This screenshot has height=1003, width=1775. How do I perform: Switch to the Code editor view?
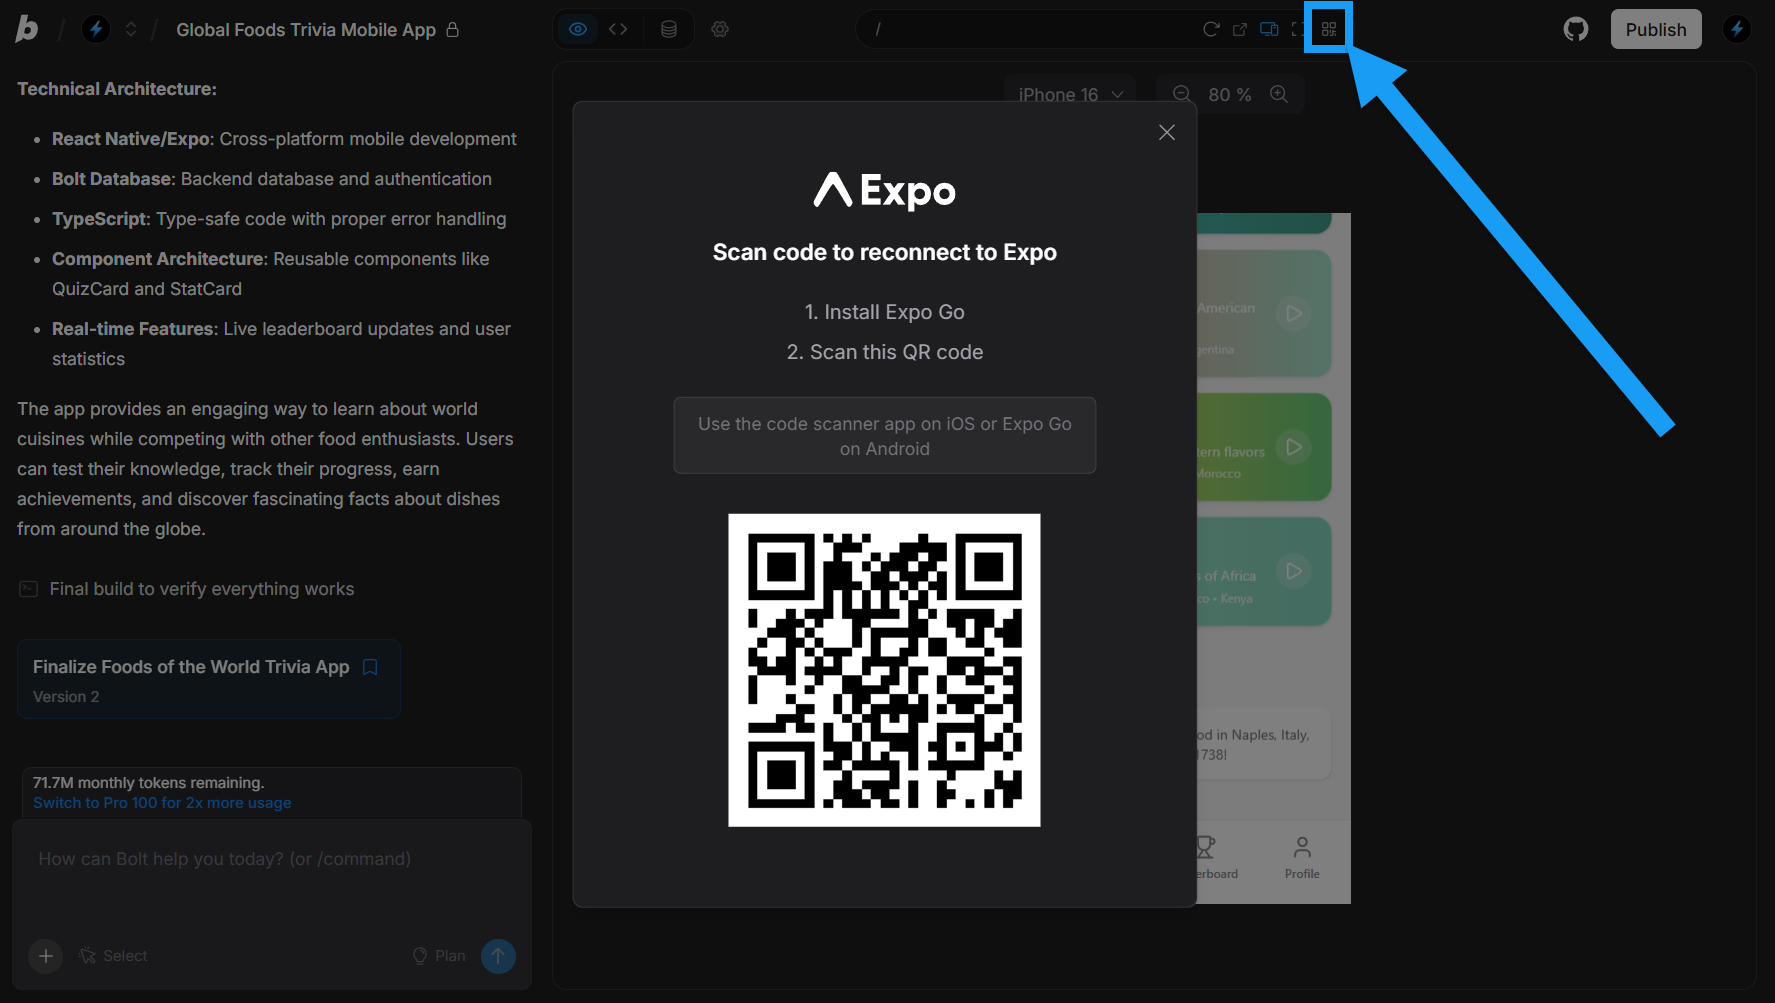(x=618, y=29)
